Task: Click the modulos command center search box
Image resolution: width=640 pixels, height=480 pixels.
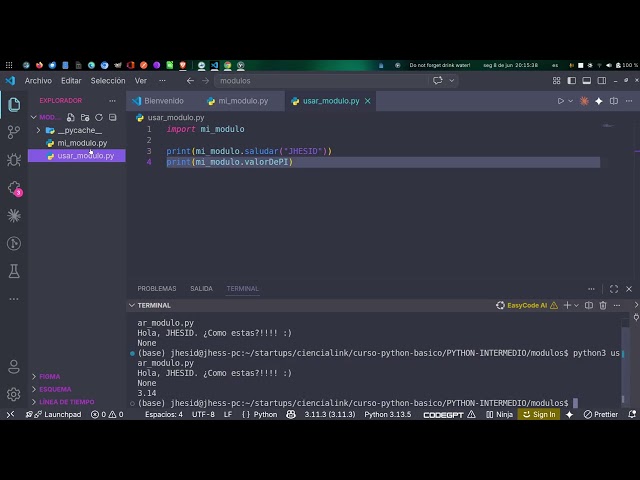Action: (322, 81)
